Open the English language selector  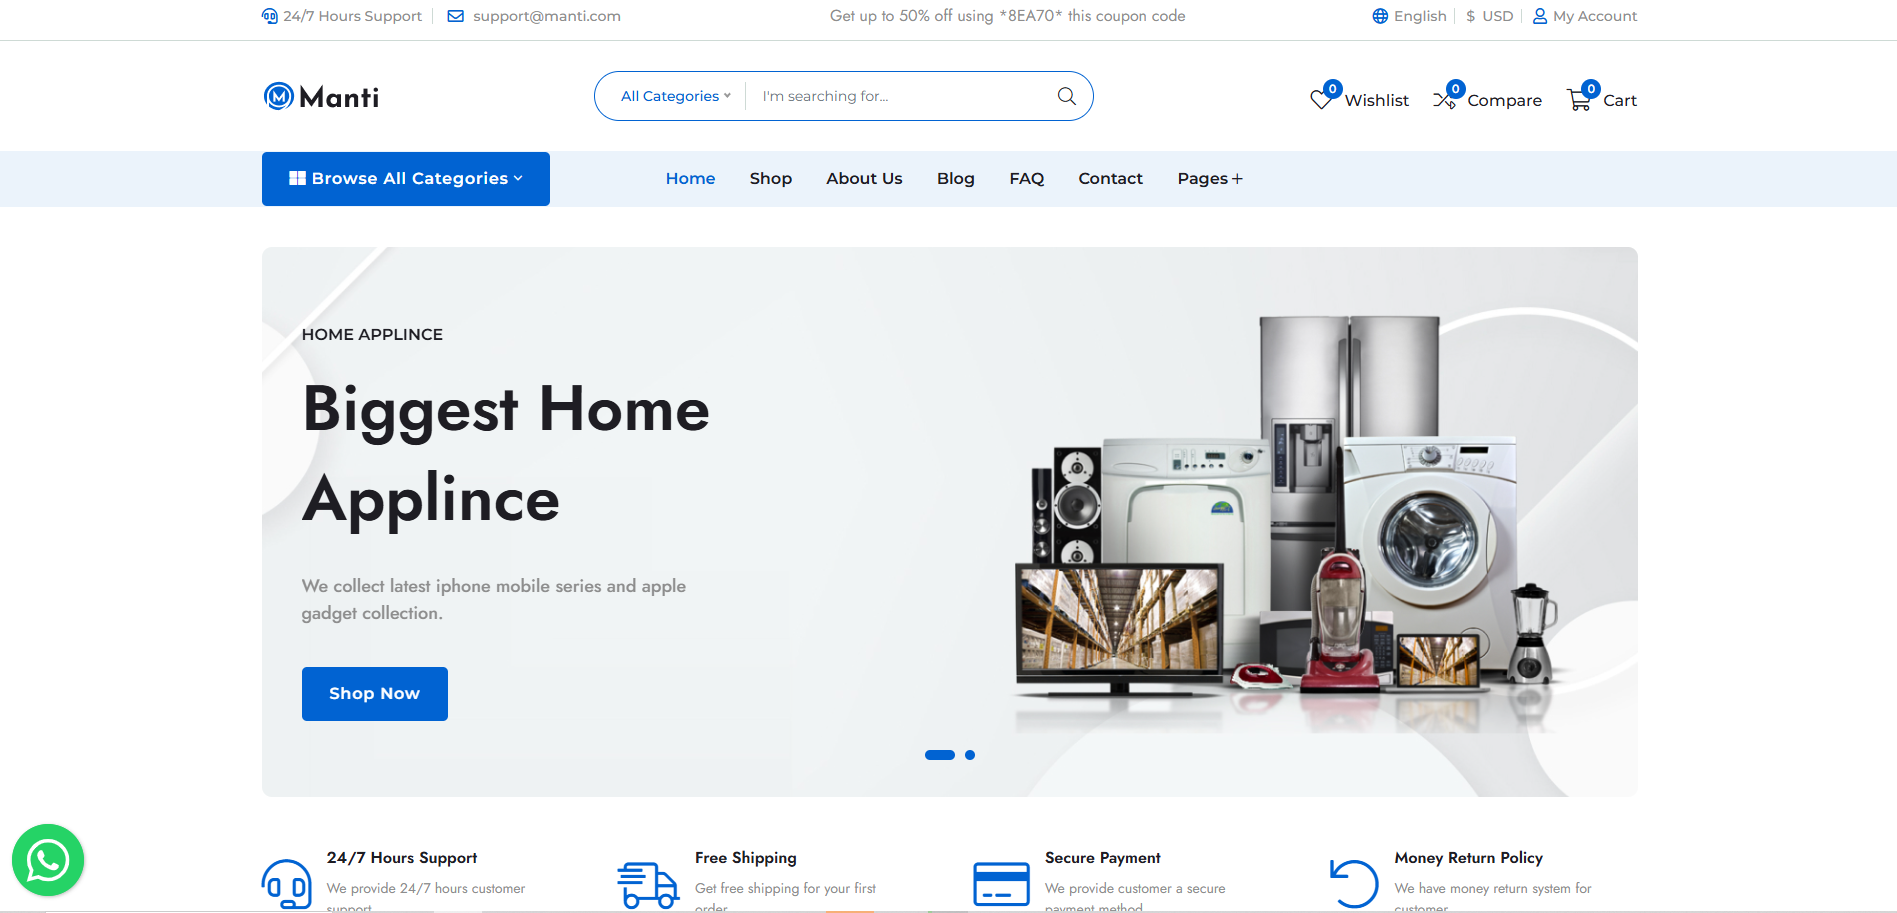point(1410,16)
